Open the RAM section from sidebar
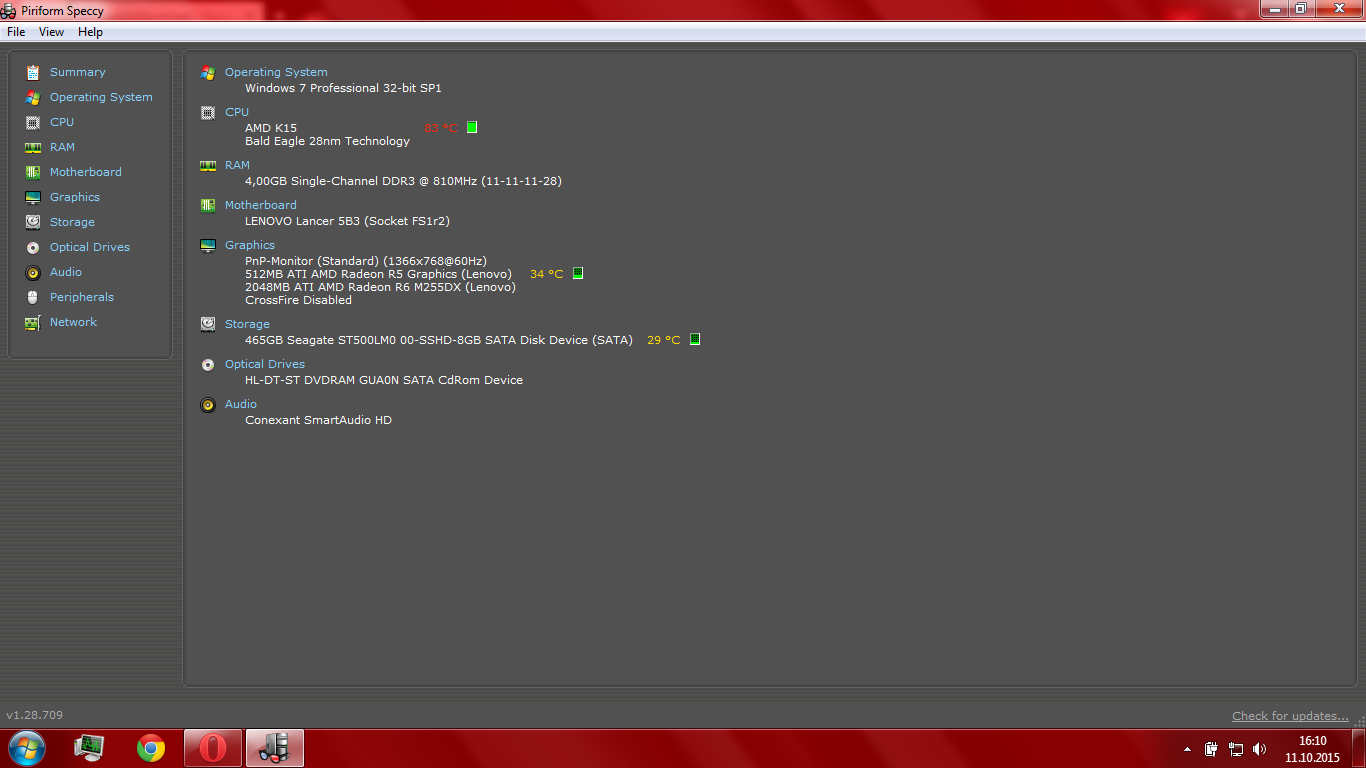The image size is (1366, 768). coord(62,147)
